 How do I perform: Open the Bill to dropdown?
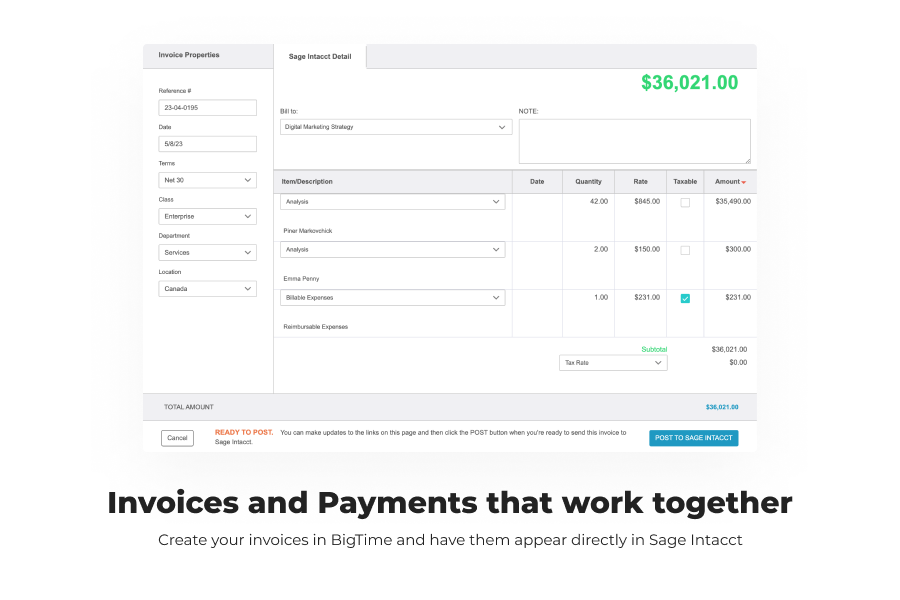pyautogui.click(x=396, y=127)
